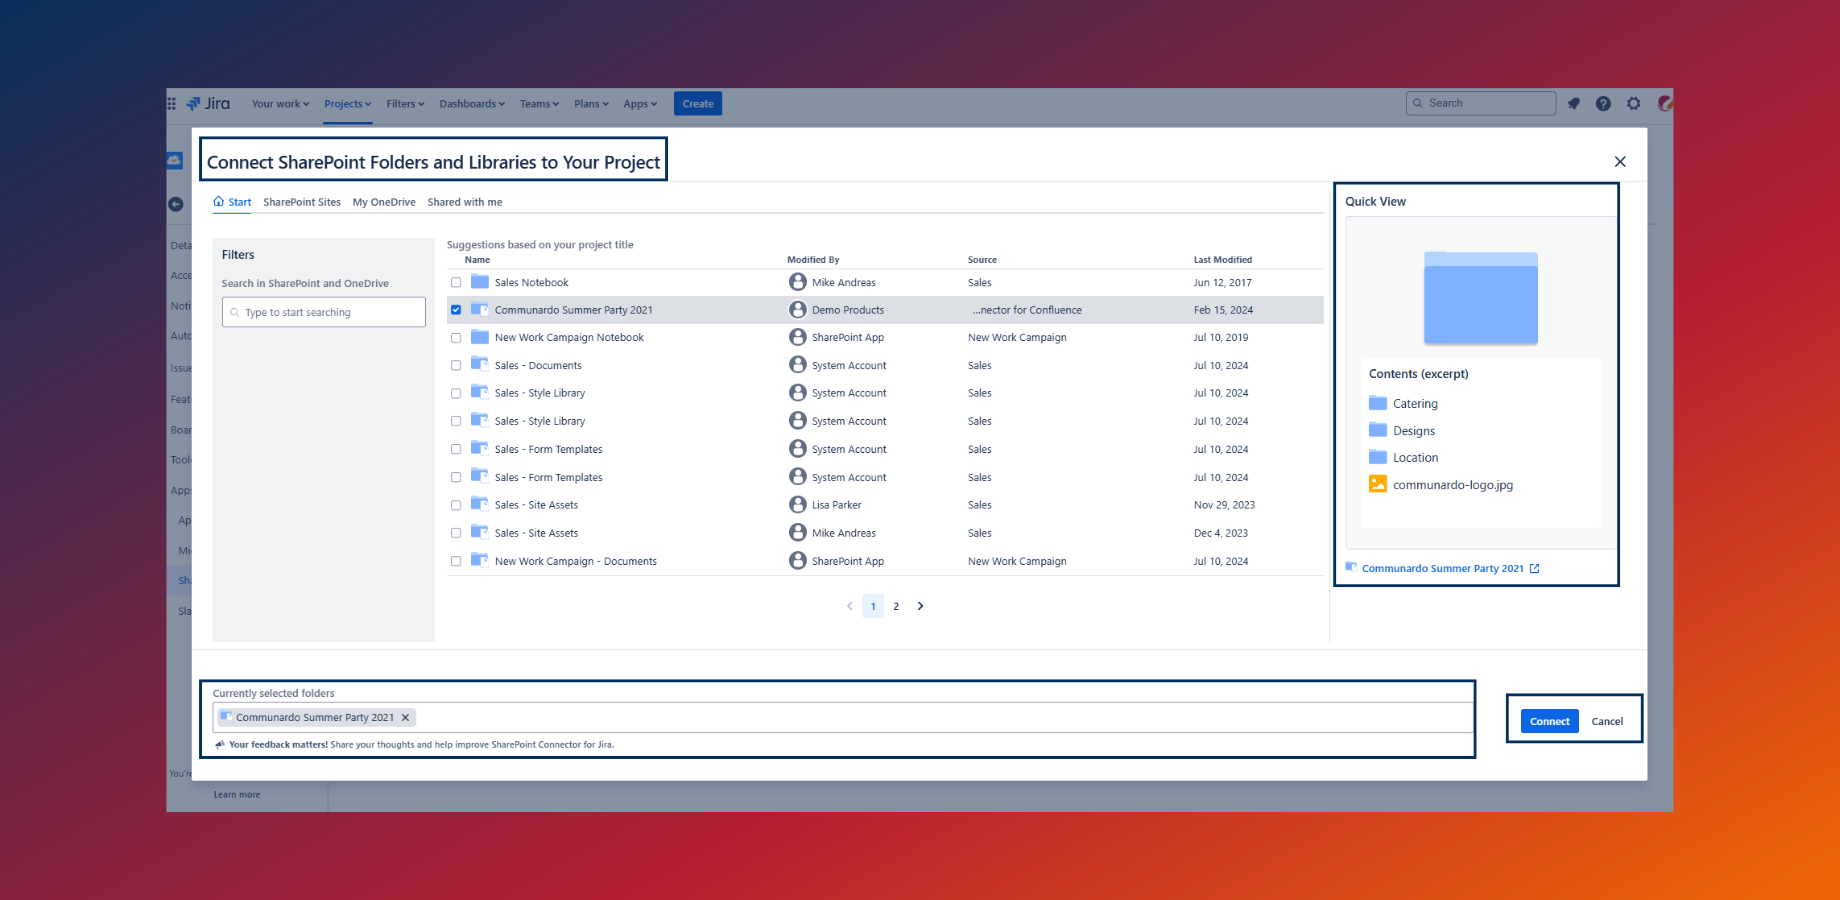The image size is (1840, 900).
Task: Go to results page 2
Action: [x=896, y=606]
